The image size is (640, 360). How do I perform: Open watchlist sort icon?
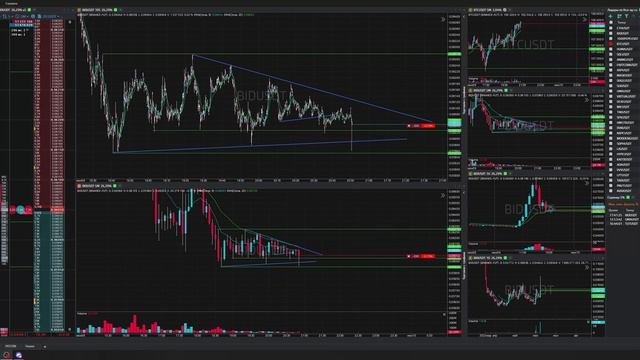[x=619, y=16]
